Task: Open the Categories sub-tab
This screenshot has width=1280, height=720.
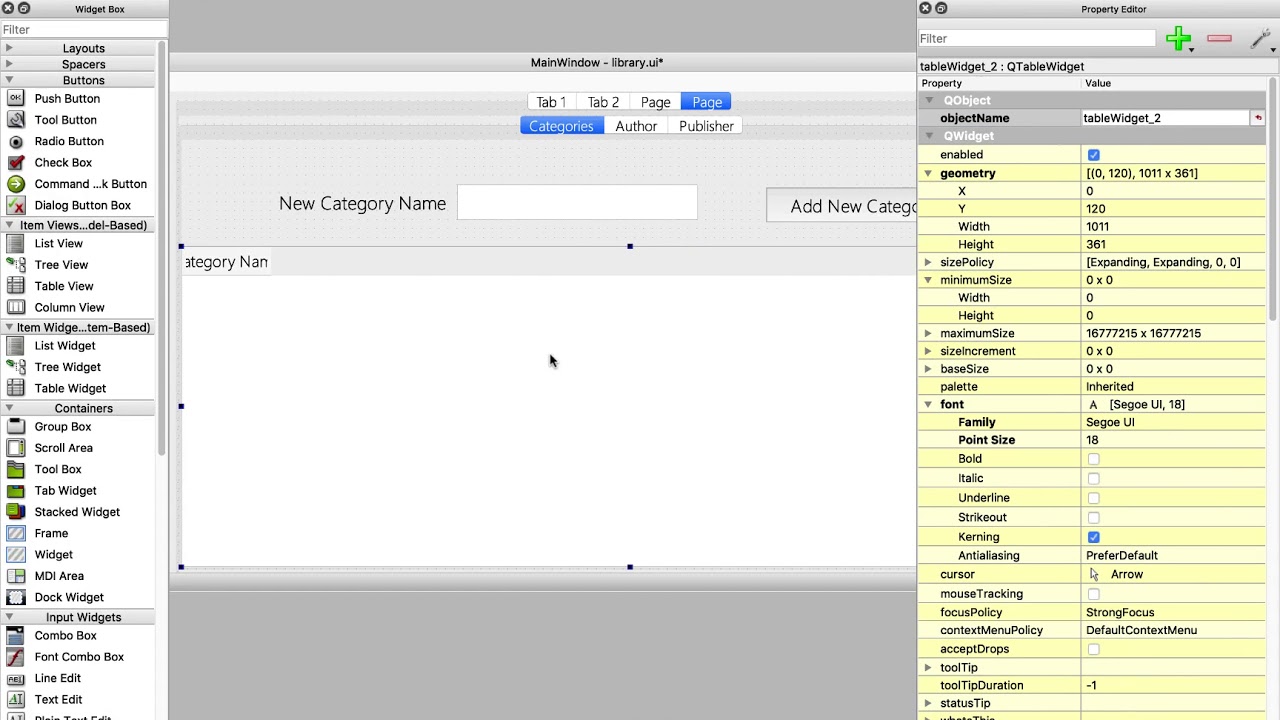Action: point(561,126)
